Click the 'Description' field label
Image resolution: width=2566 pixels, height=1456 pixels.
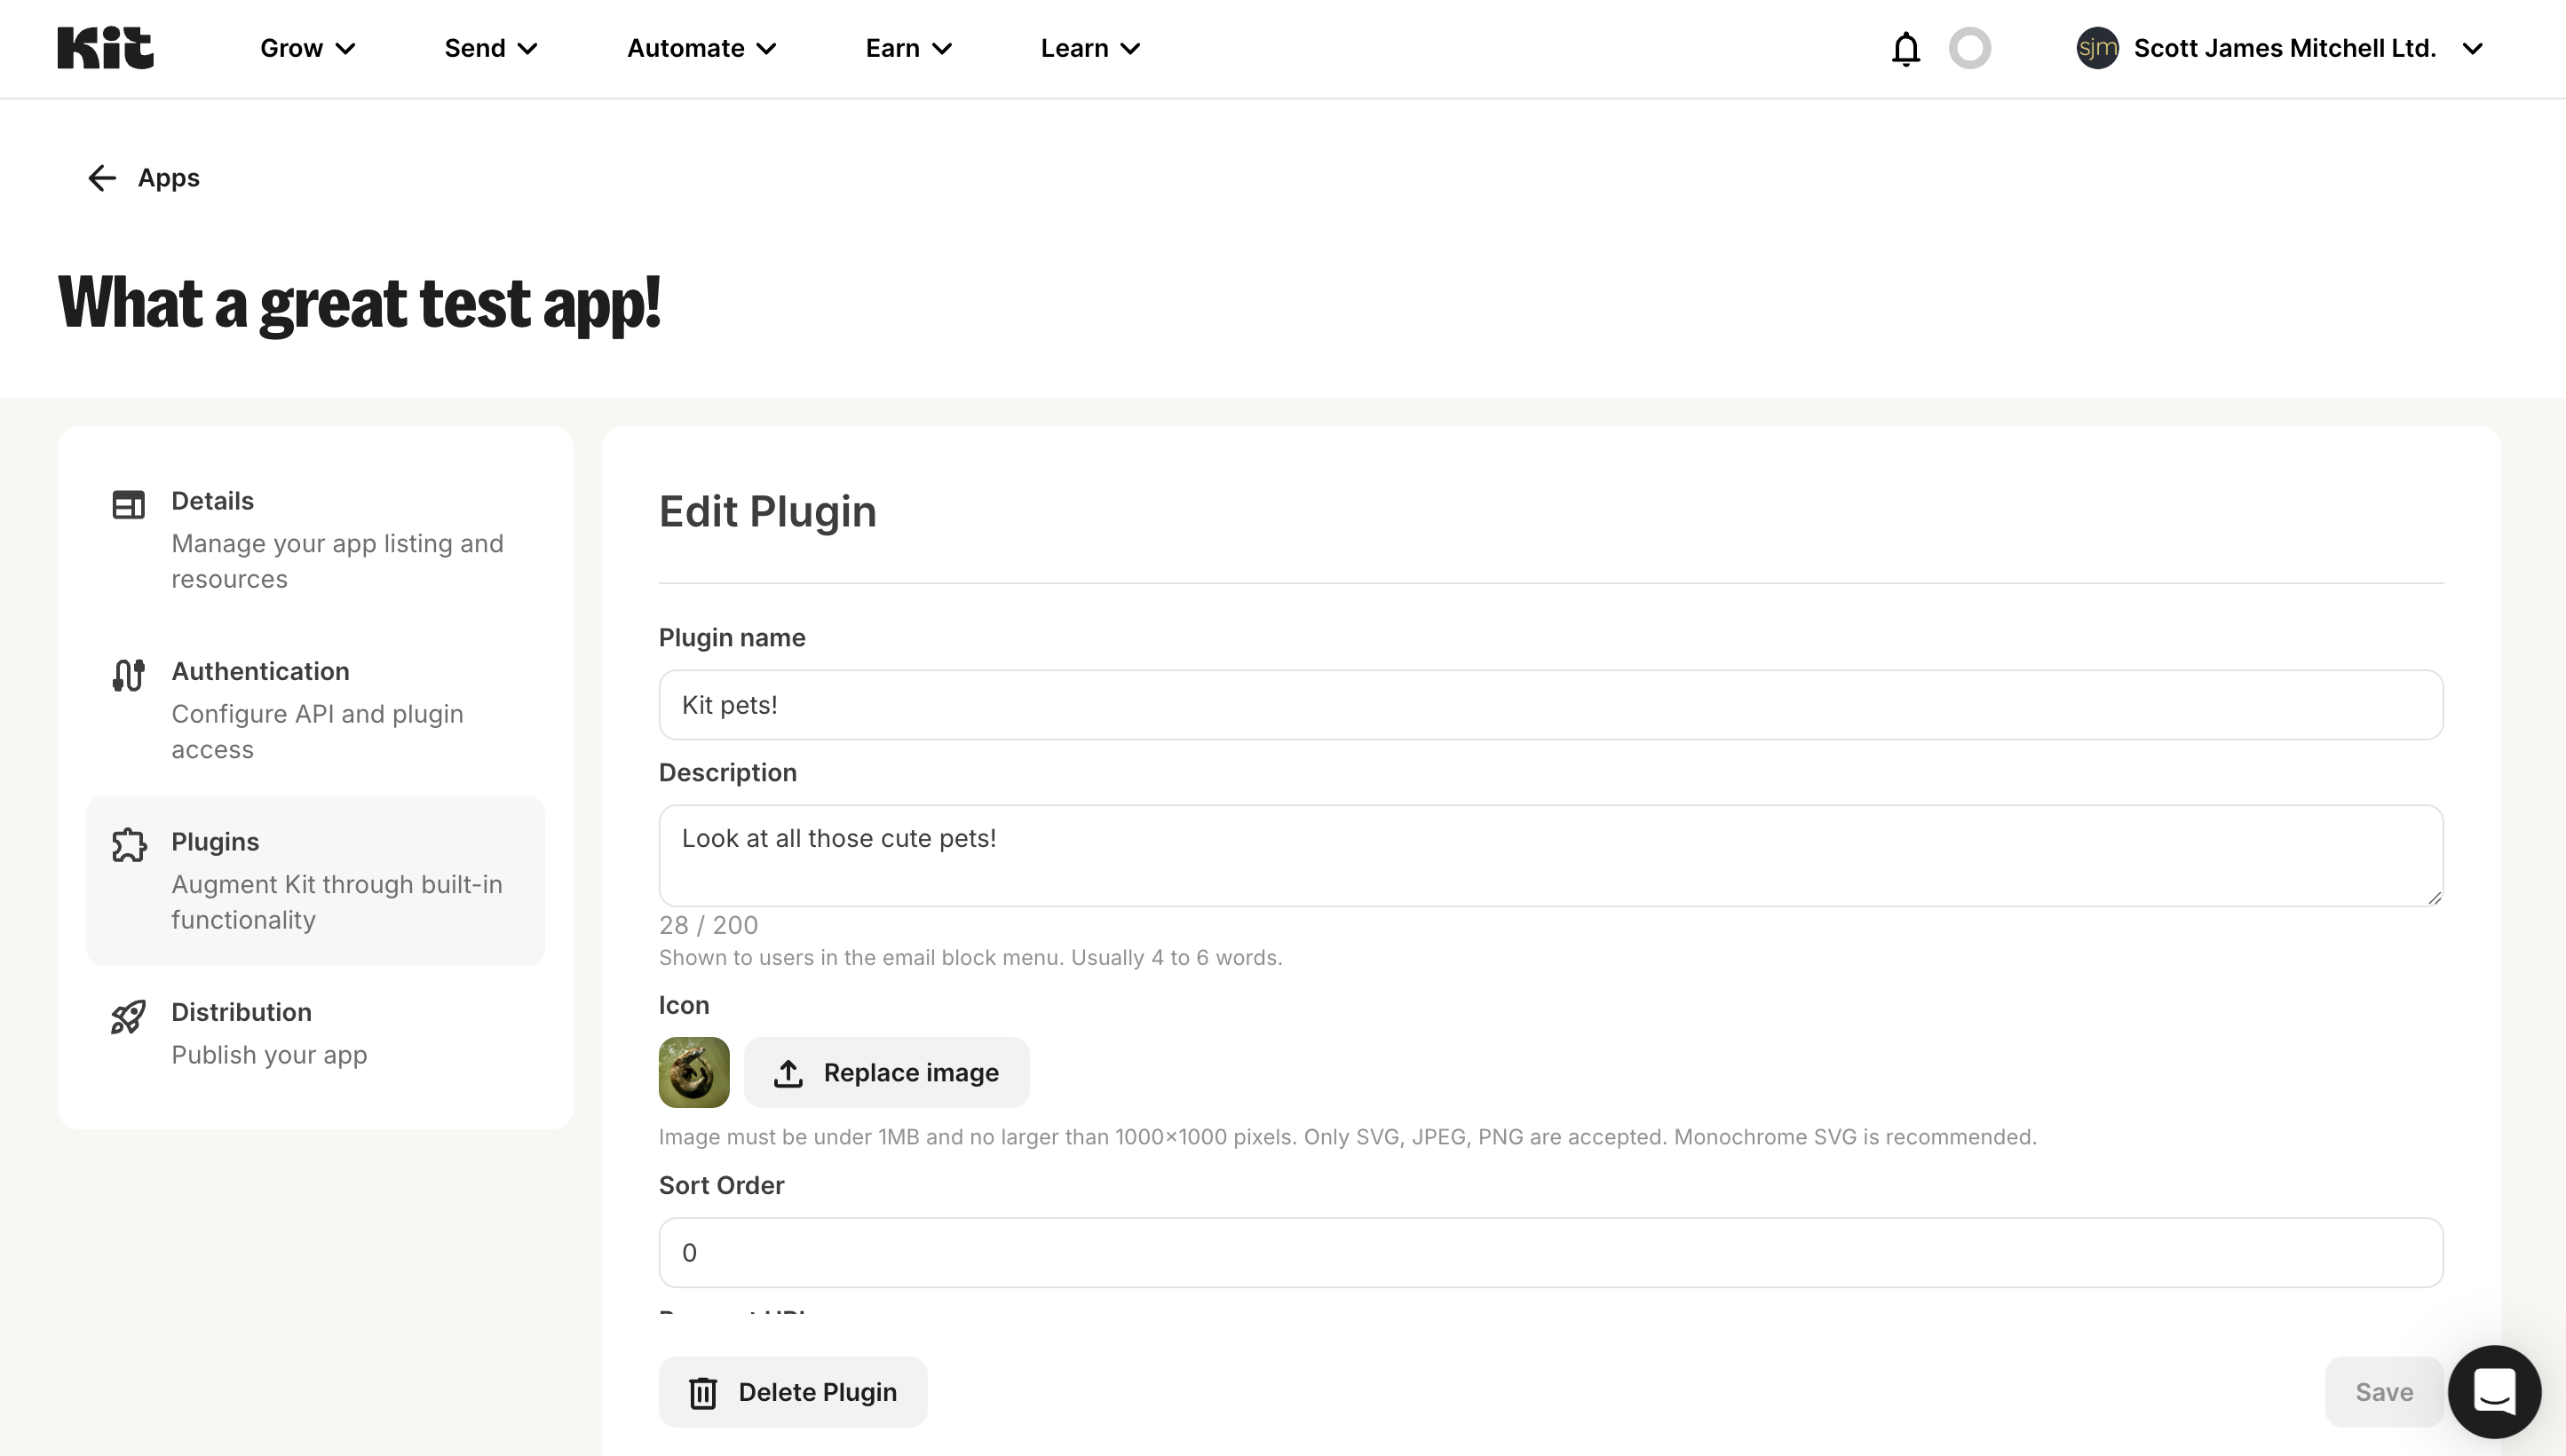point(728,773)
